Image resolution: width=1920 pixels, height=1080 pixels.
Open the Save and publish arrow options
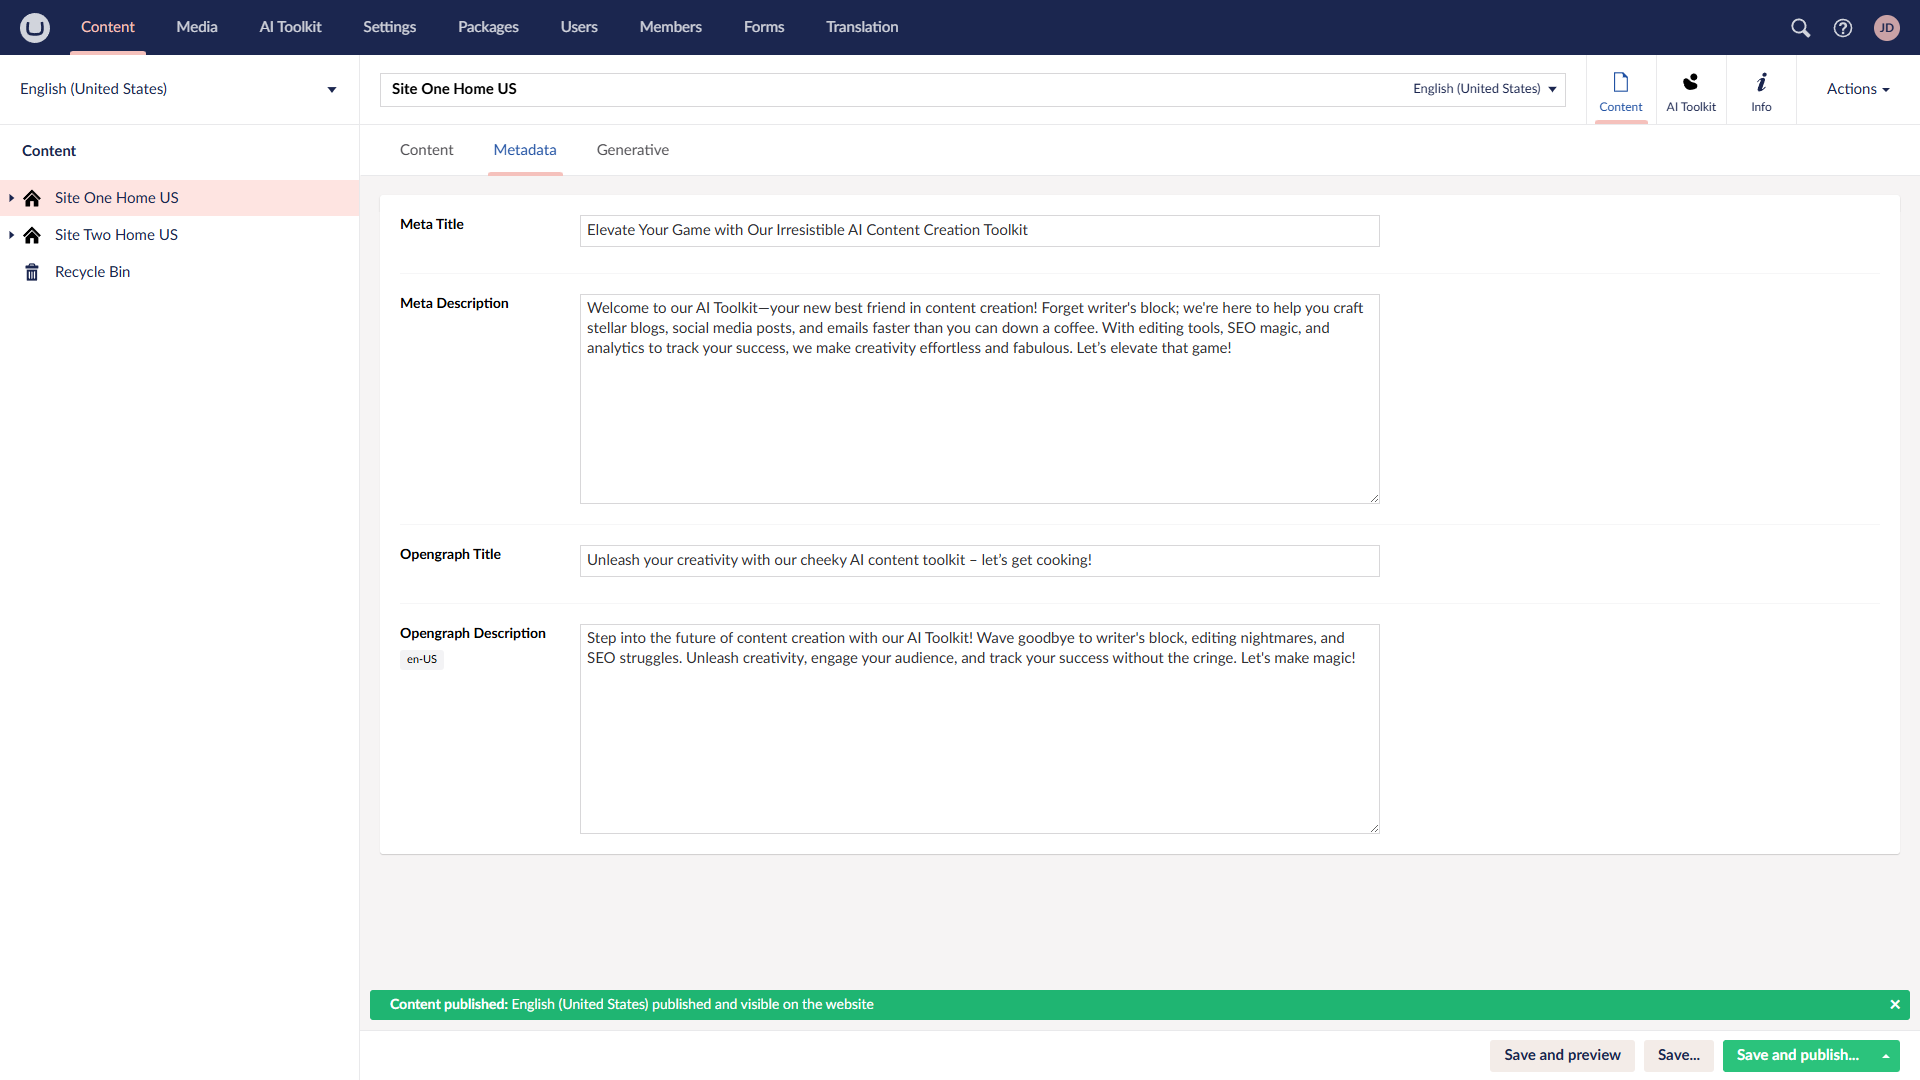pos(1886,1055)
